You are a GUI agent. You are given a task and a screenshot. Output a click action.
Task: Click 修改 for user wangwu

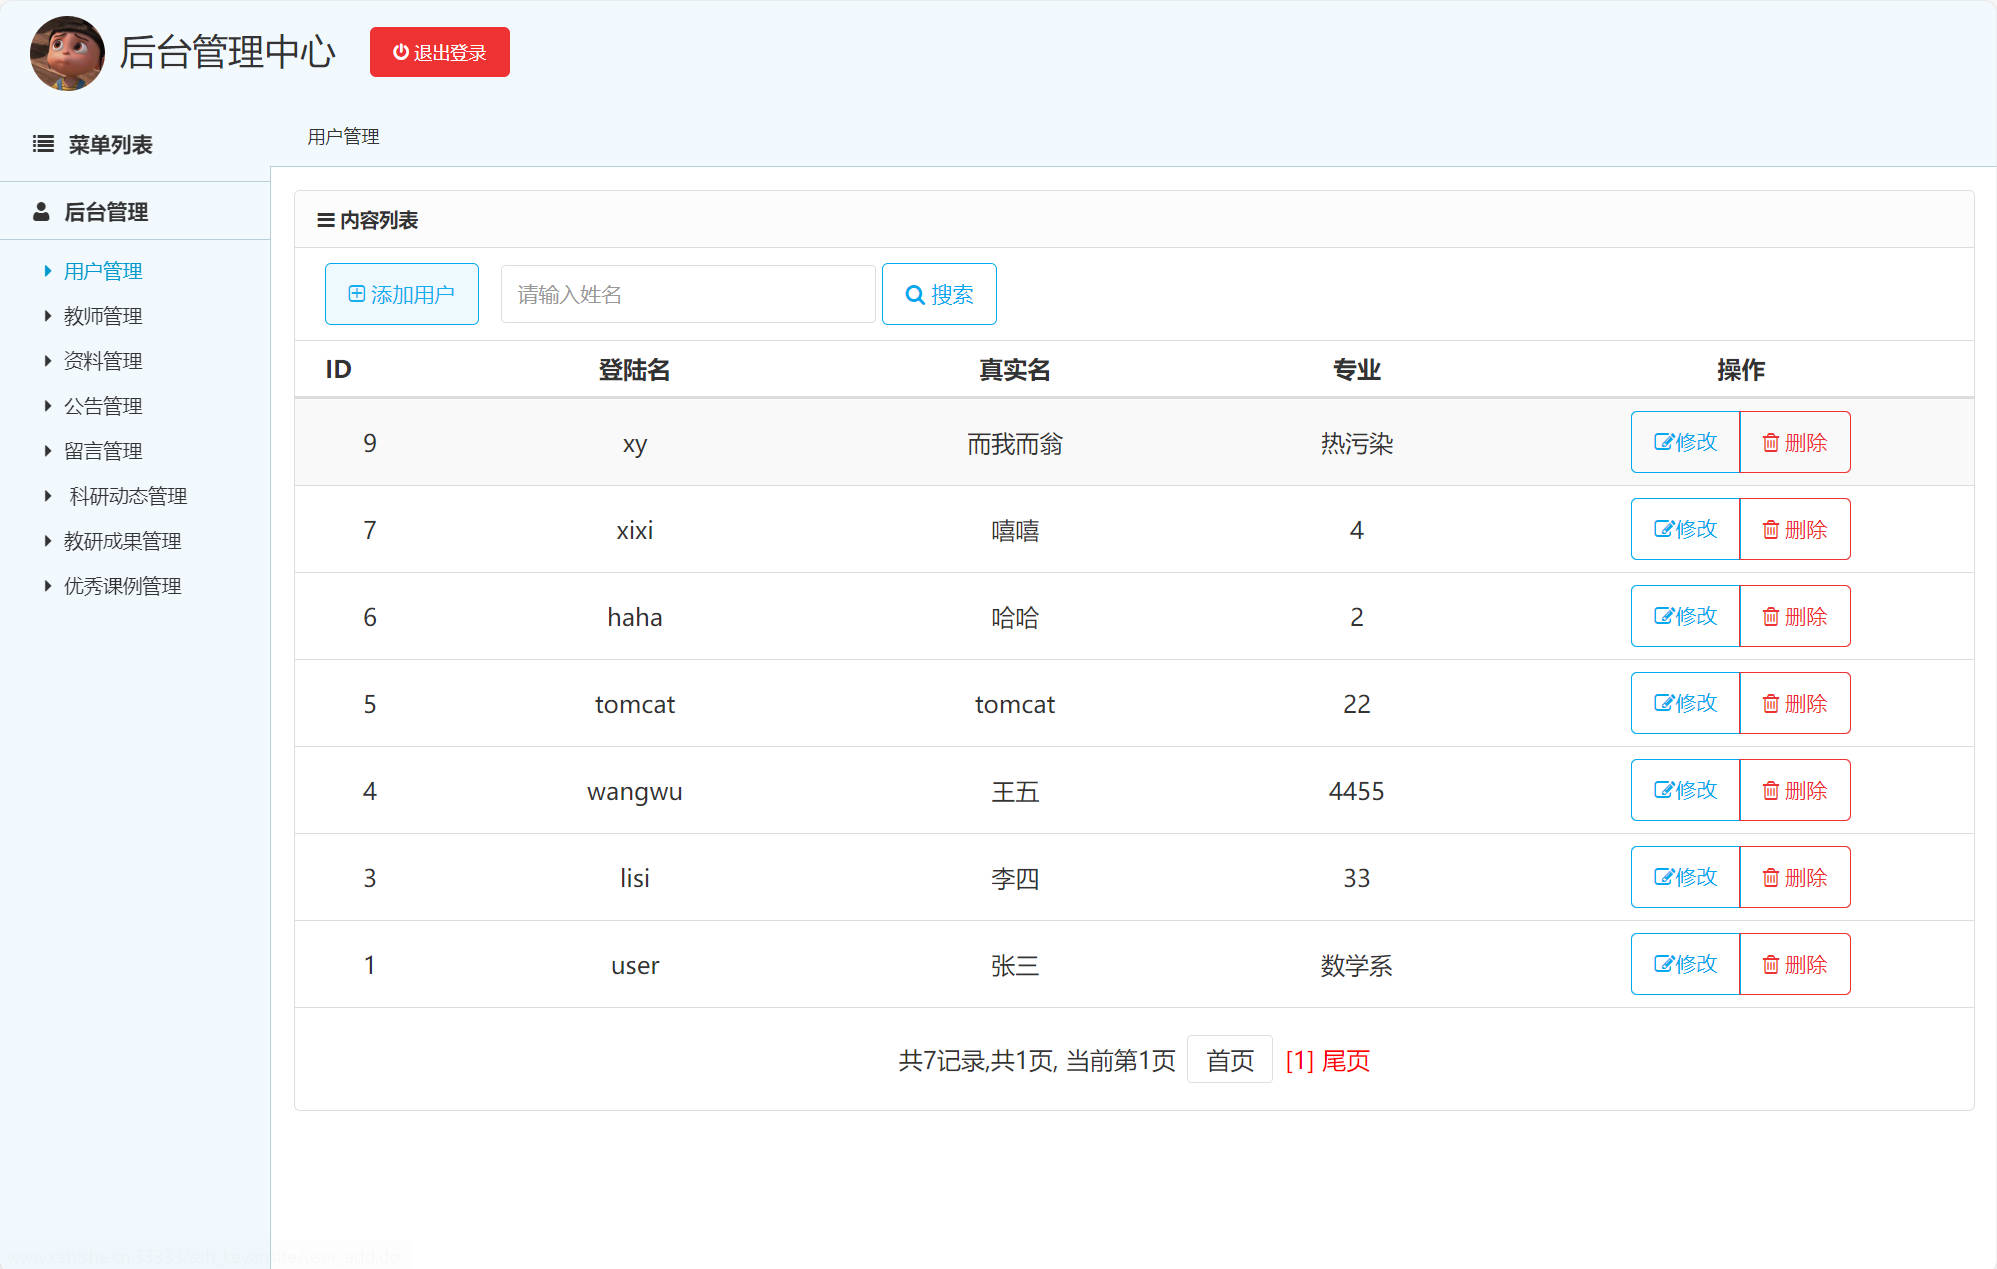[1686, 790]
